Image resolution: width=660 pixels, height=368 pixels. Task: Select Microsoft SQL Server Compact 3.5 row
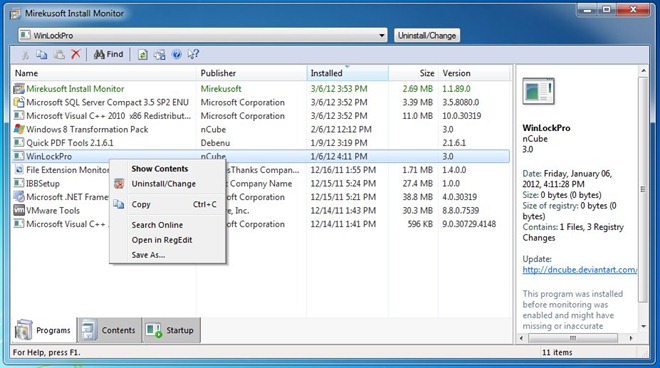point(261,102)
